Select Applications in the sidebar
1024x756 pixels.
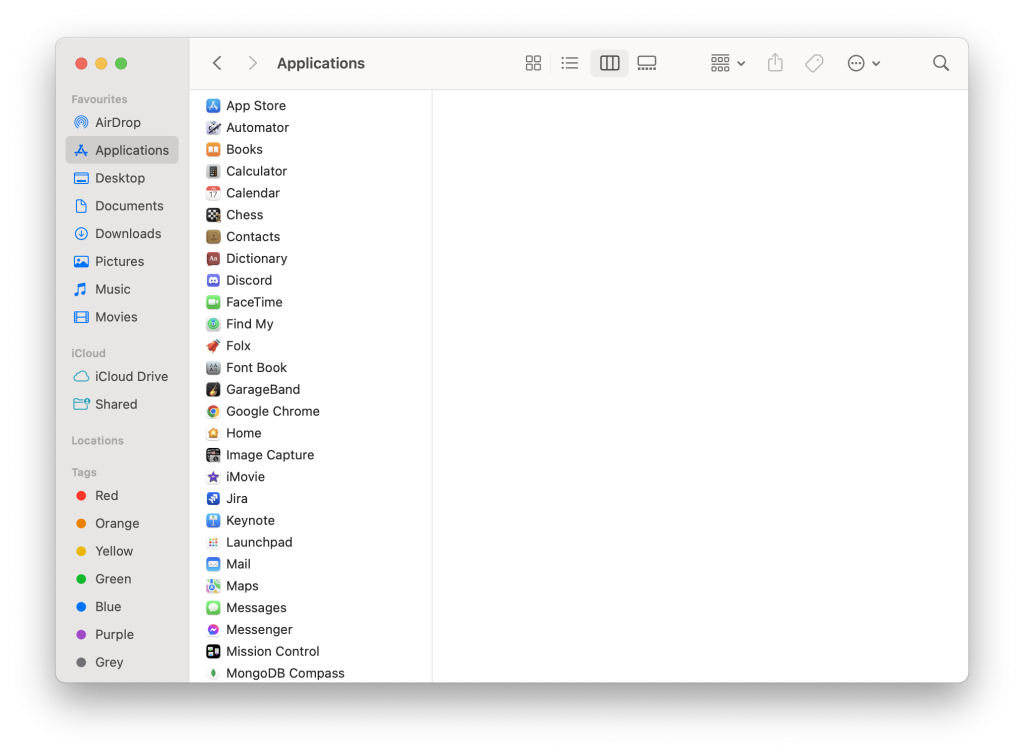tap(121, 150)
